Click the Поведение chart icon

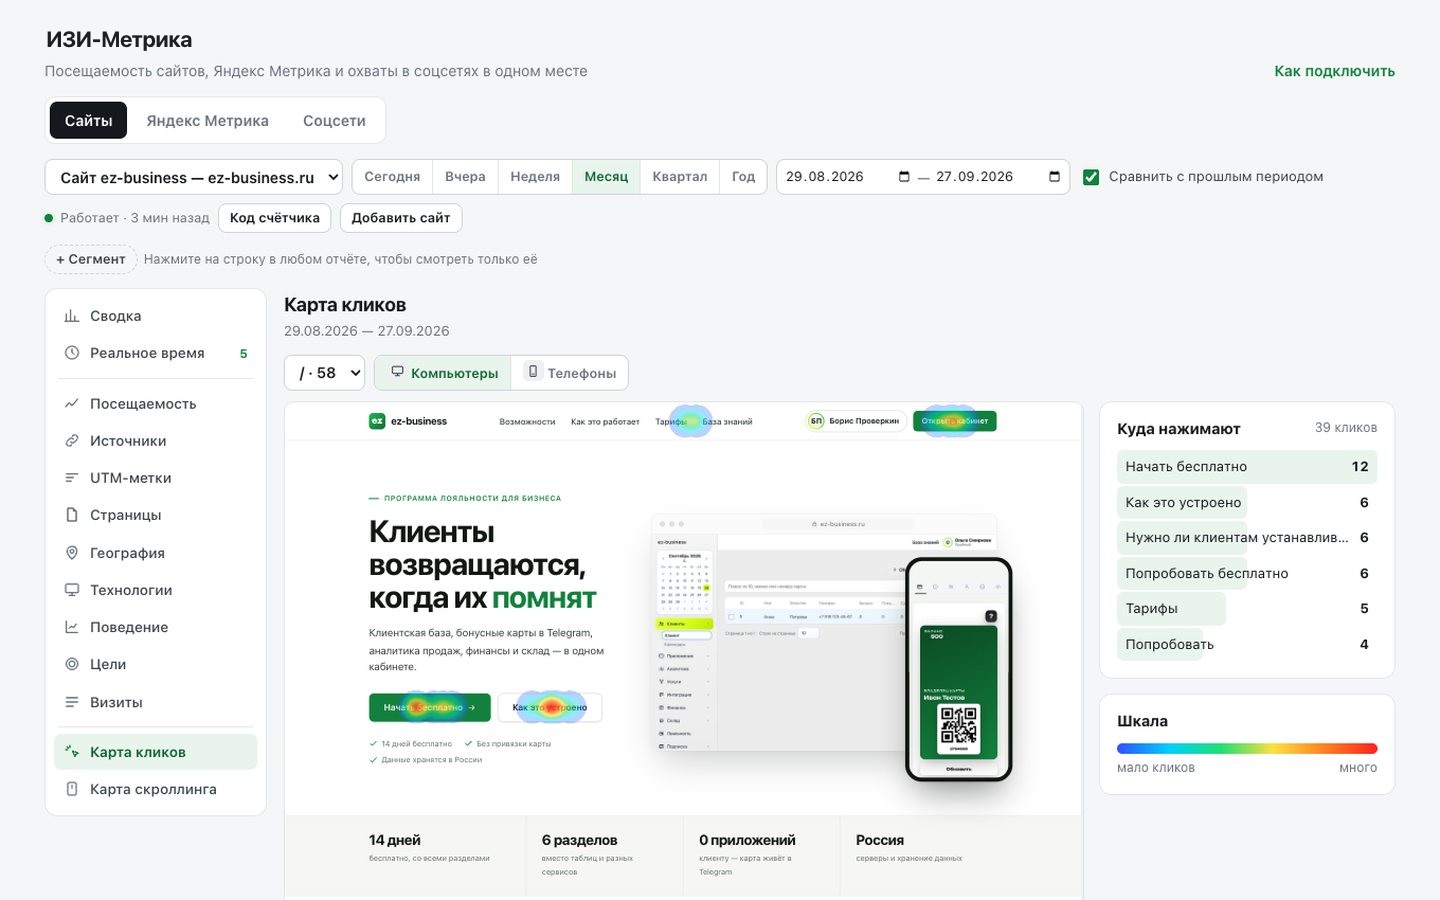click(x=72, y=627)
